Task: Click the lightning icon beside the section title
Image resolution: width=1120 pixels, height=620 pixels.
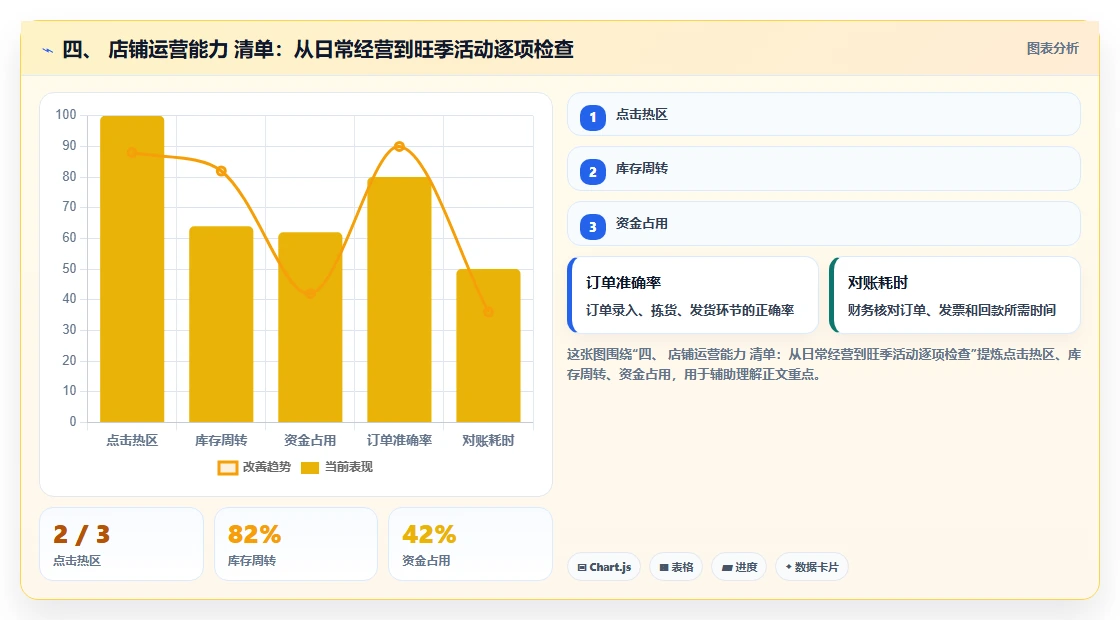Action: click(48, 50)
